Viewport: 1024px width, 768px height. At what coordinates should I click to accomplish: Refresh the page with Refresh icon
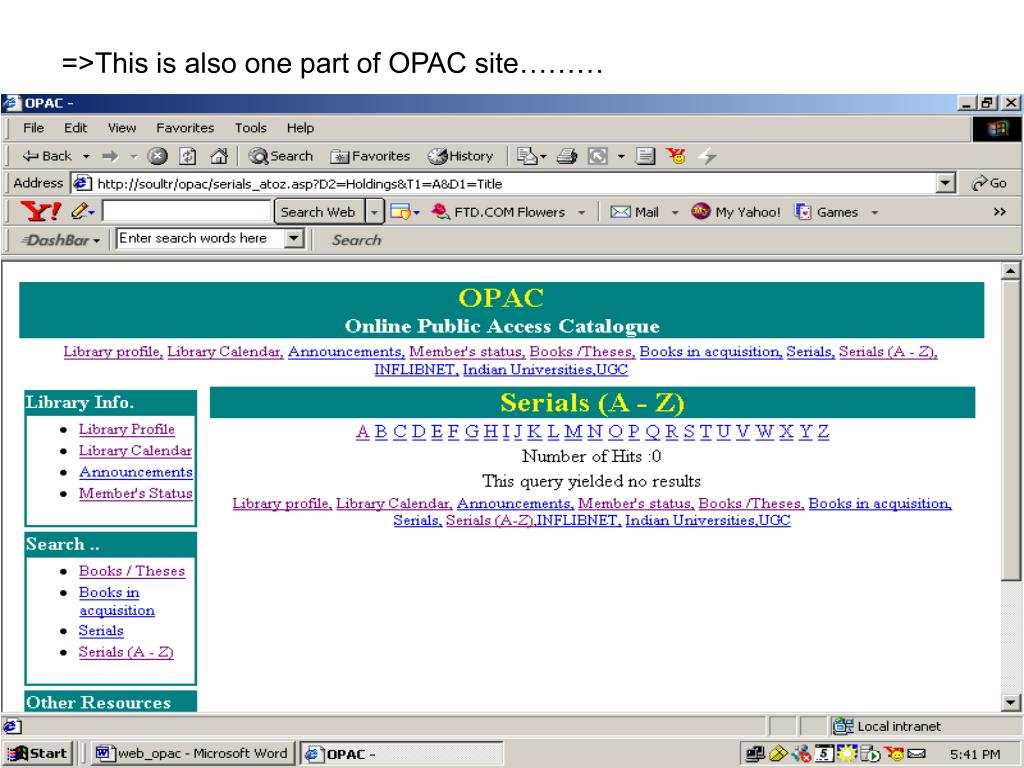point(188,156)
